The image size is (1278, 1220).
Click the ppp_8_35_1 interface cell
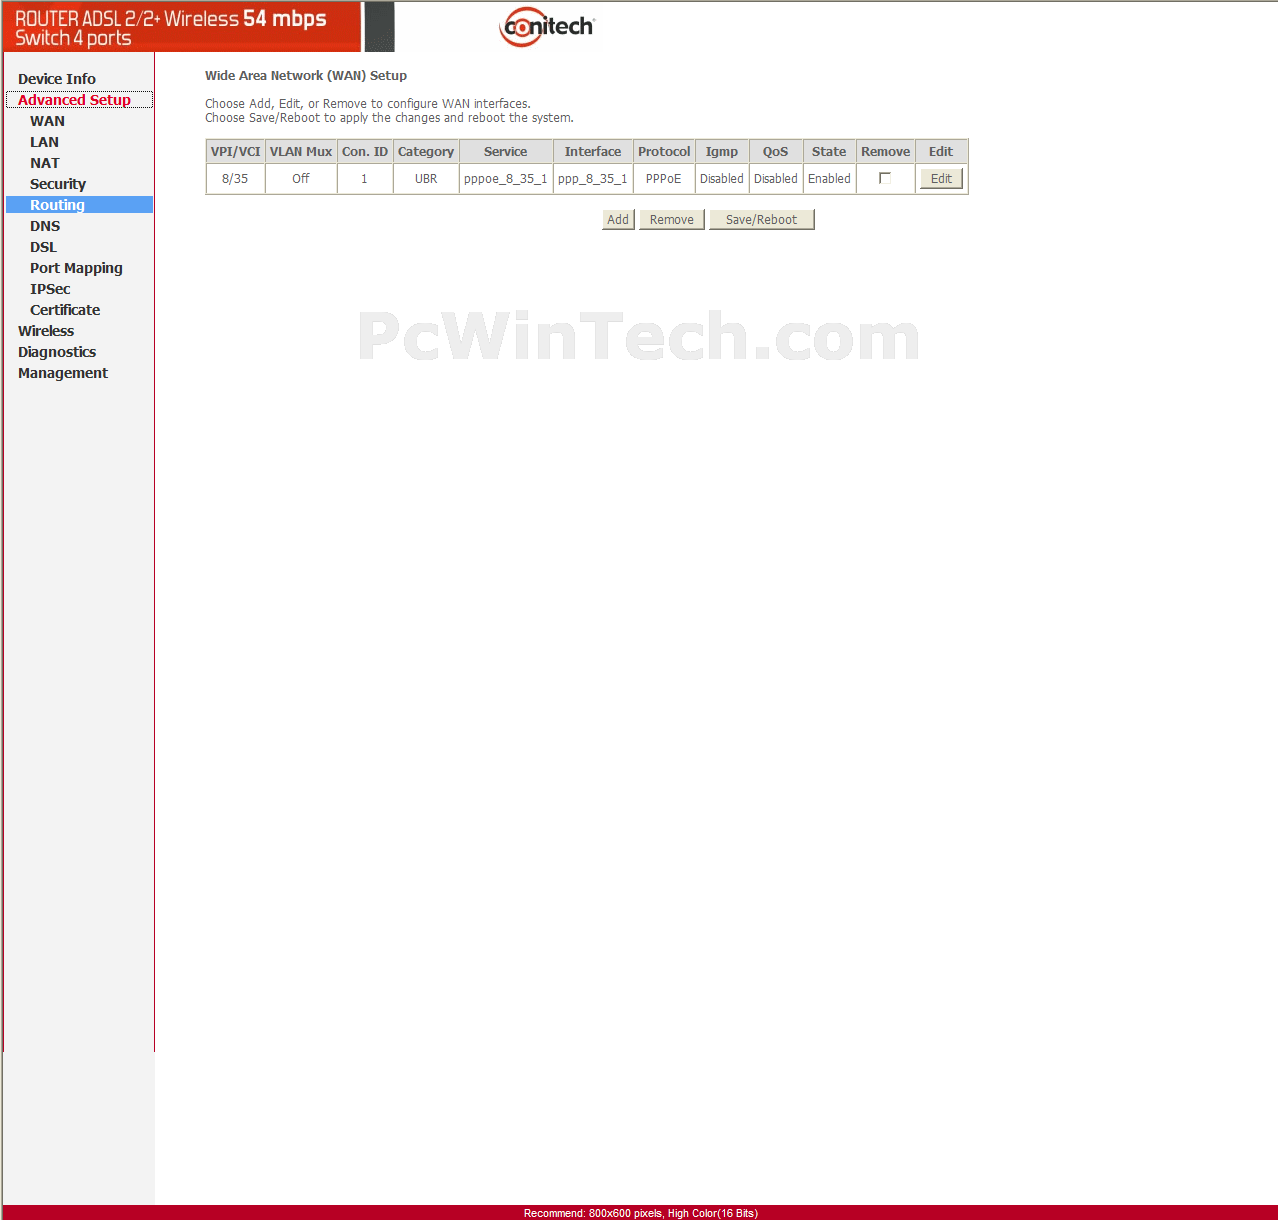(593, 179)
